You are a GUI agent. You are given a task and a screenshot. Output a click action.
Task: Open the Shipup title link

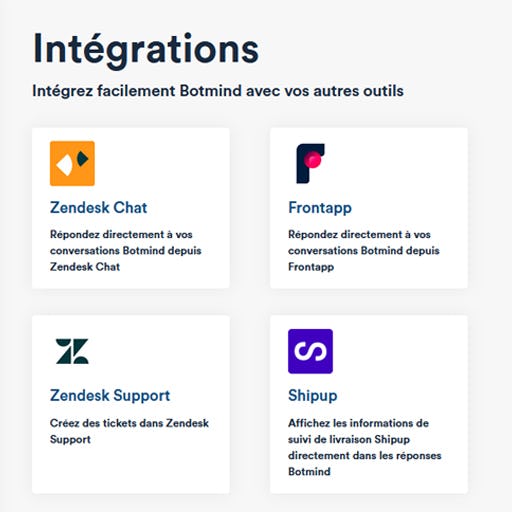pos(313,396)
